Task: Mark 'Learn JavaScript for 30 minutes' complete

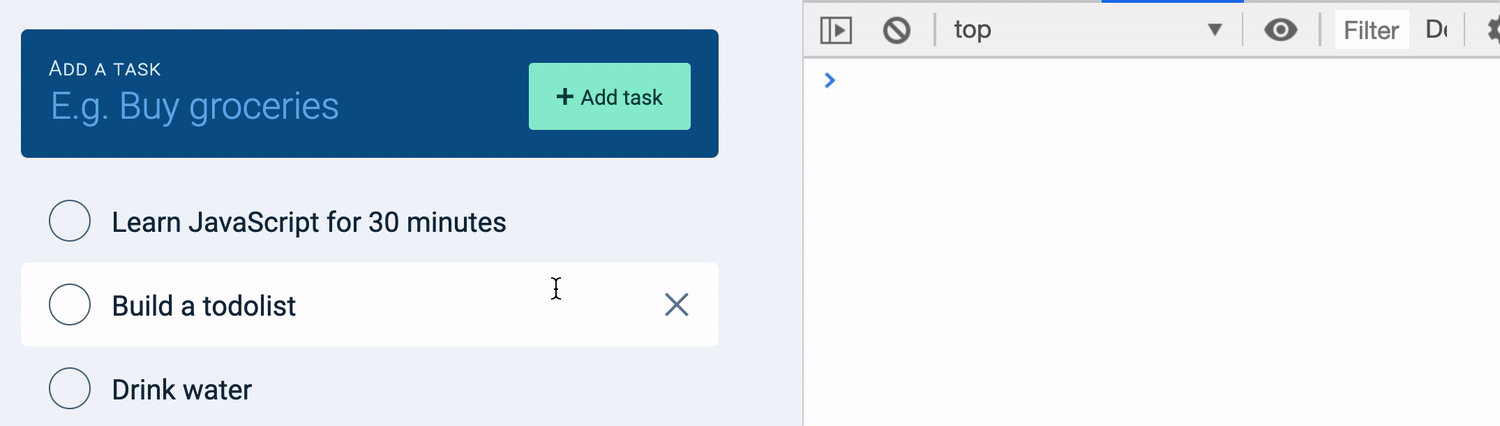Action: 70,221
